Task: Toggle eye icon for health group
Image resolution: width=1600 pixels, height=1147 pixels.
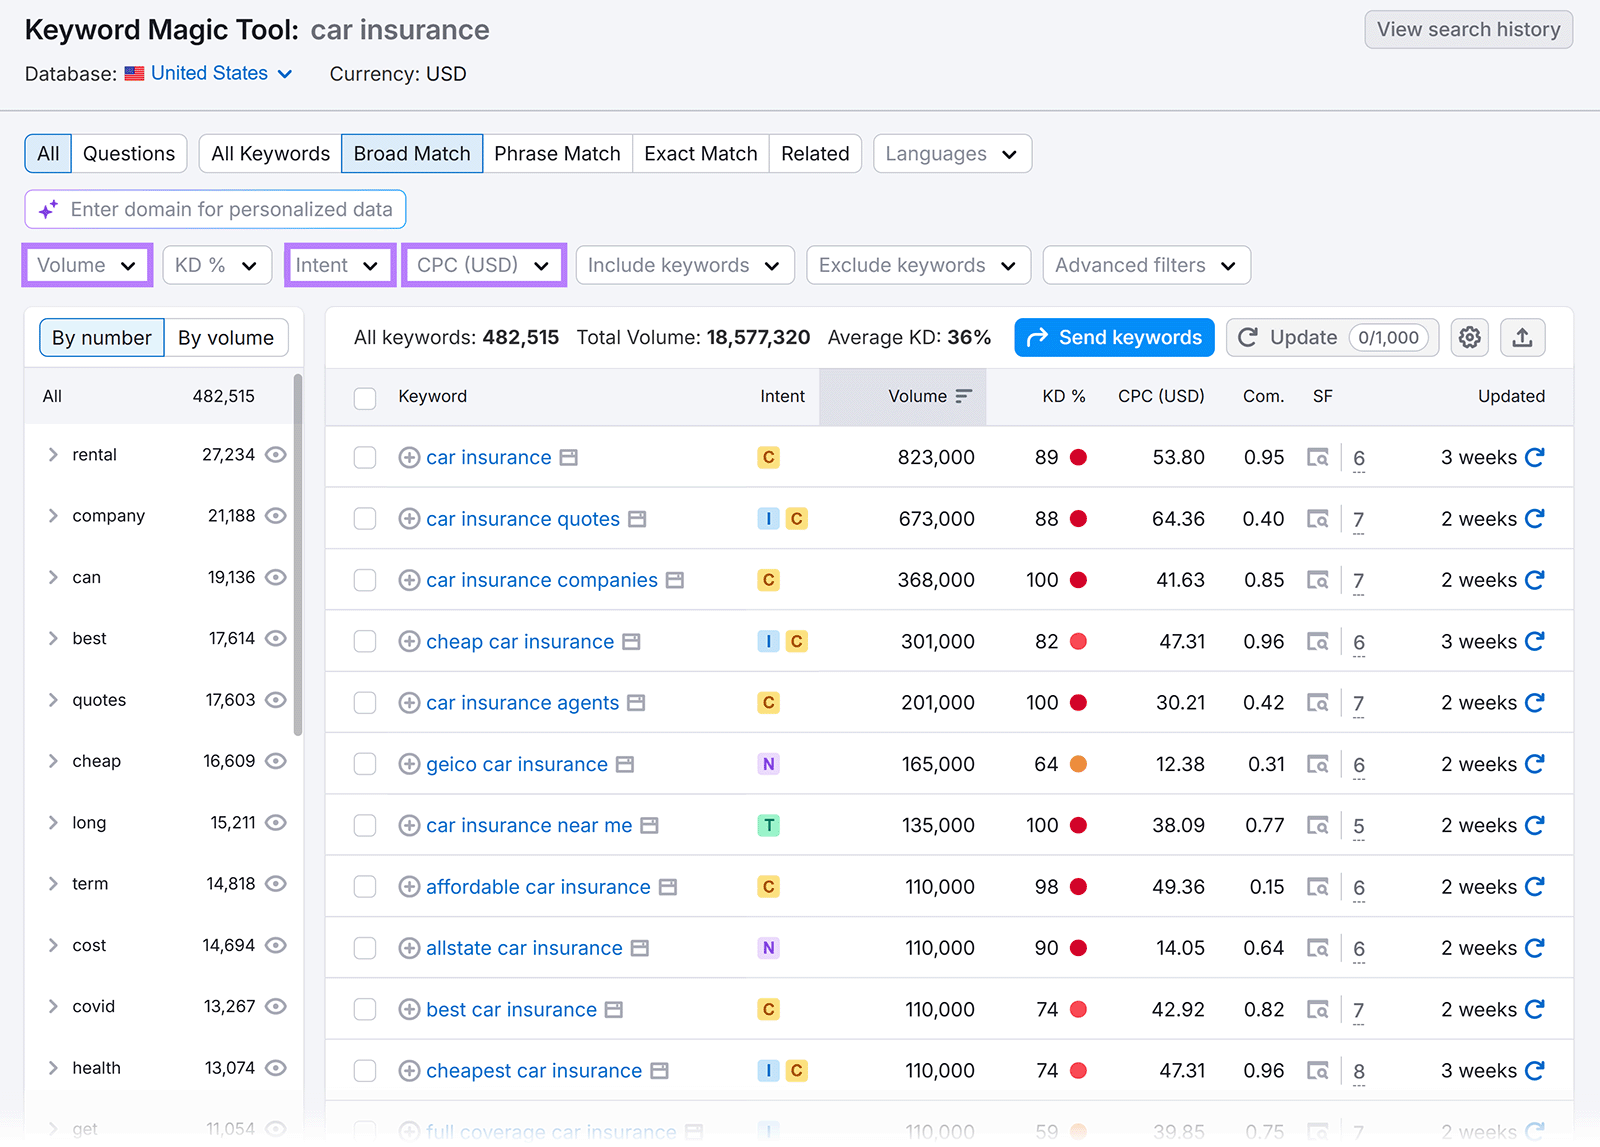Action: (x=276, y=1068)
